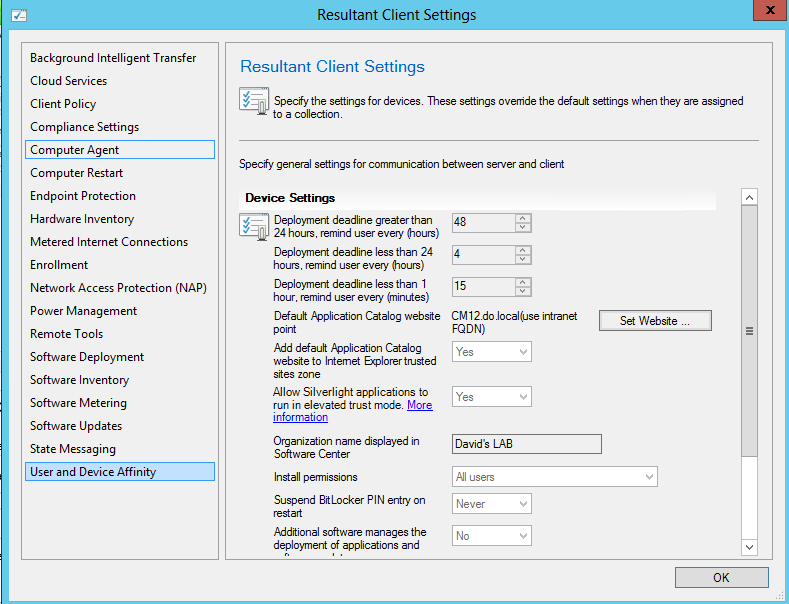Image resolution: width=789 pixels, height=604 pixels.
Task: Click the checklist icon beside the settings description
Action: tap(254, 100)
